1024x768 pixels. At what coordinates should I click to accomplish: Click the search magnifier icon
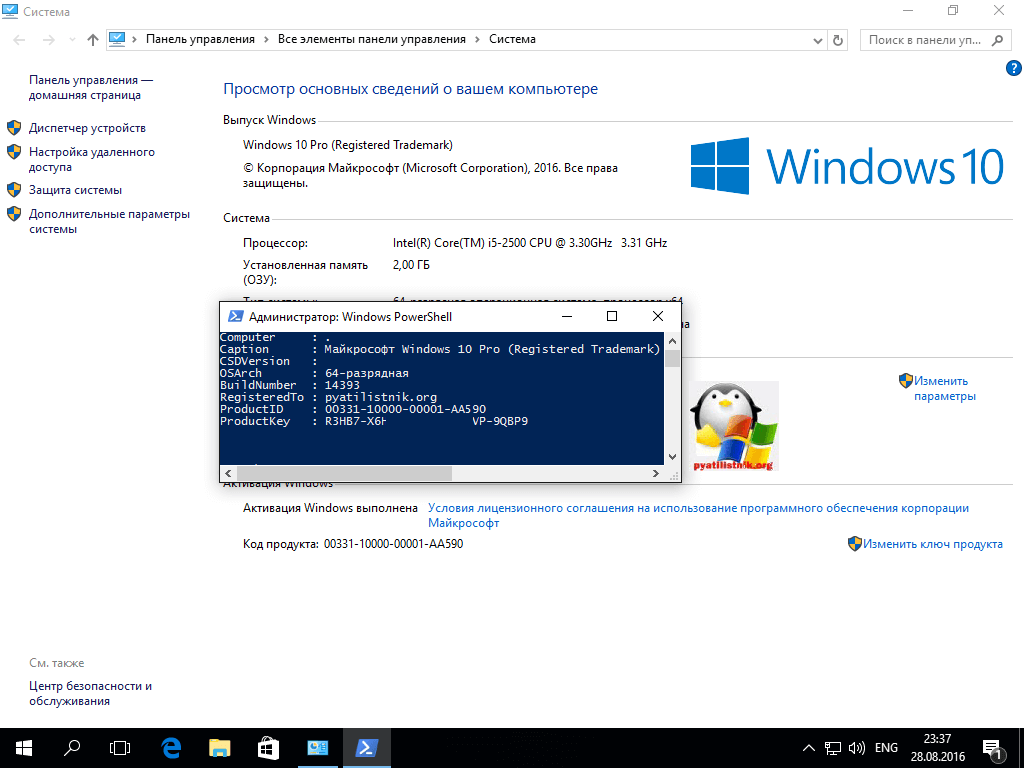[x=997, y=40]
